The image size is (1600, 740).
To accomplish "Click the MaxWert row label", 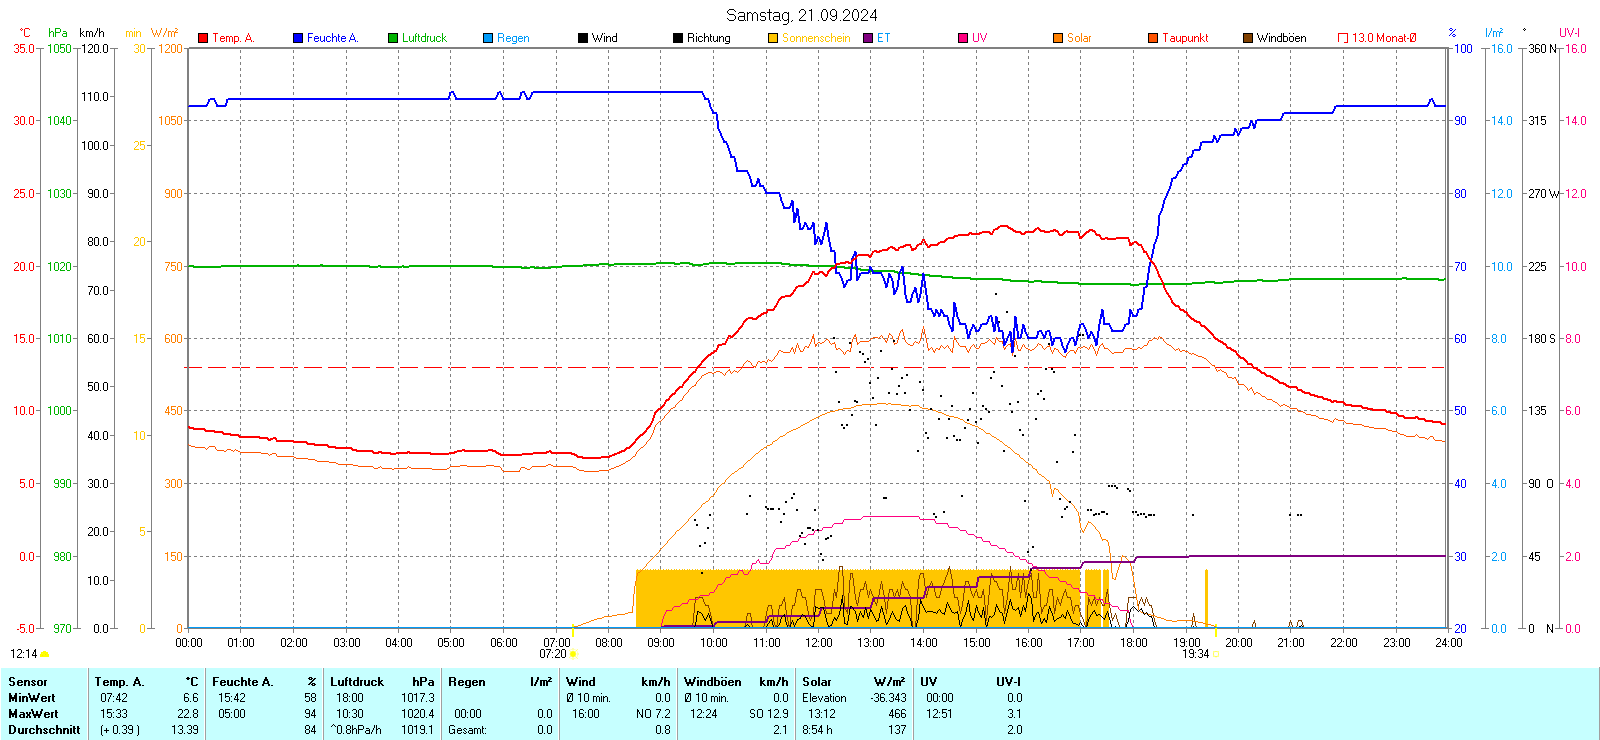I will coord(33,714).
